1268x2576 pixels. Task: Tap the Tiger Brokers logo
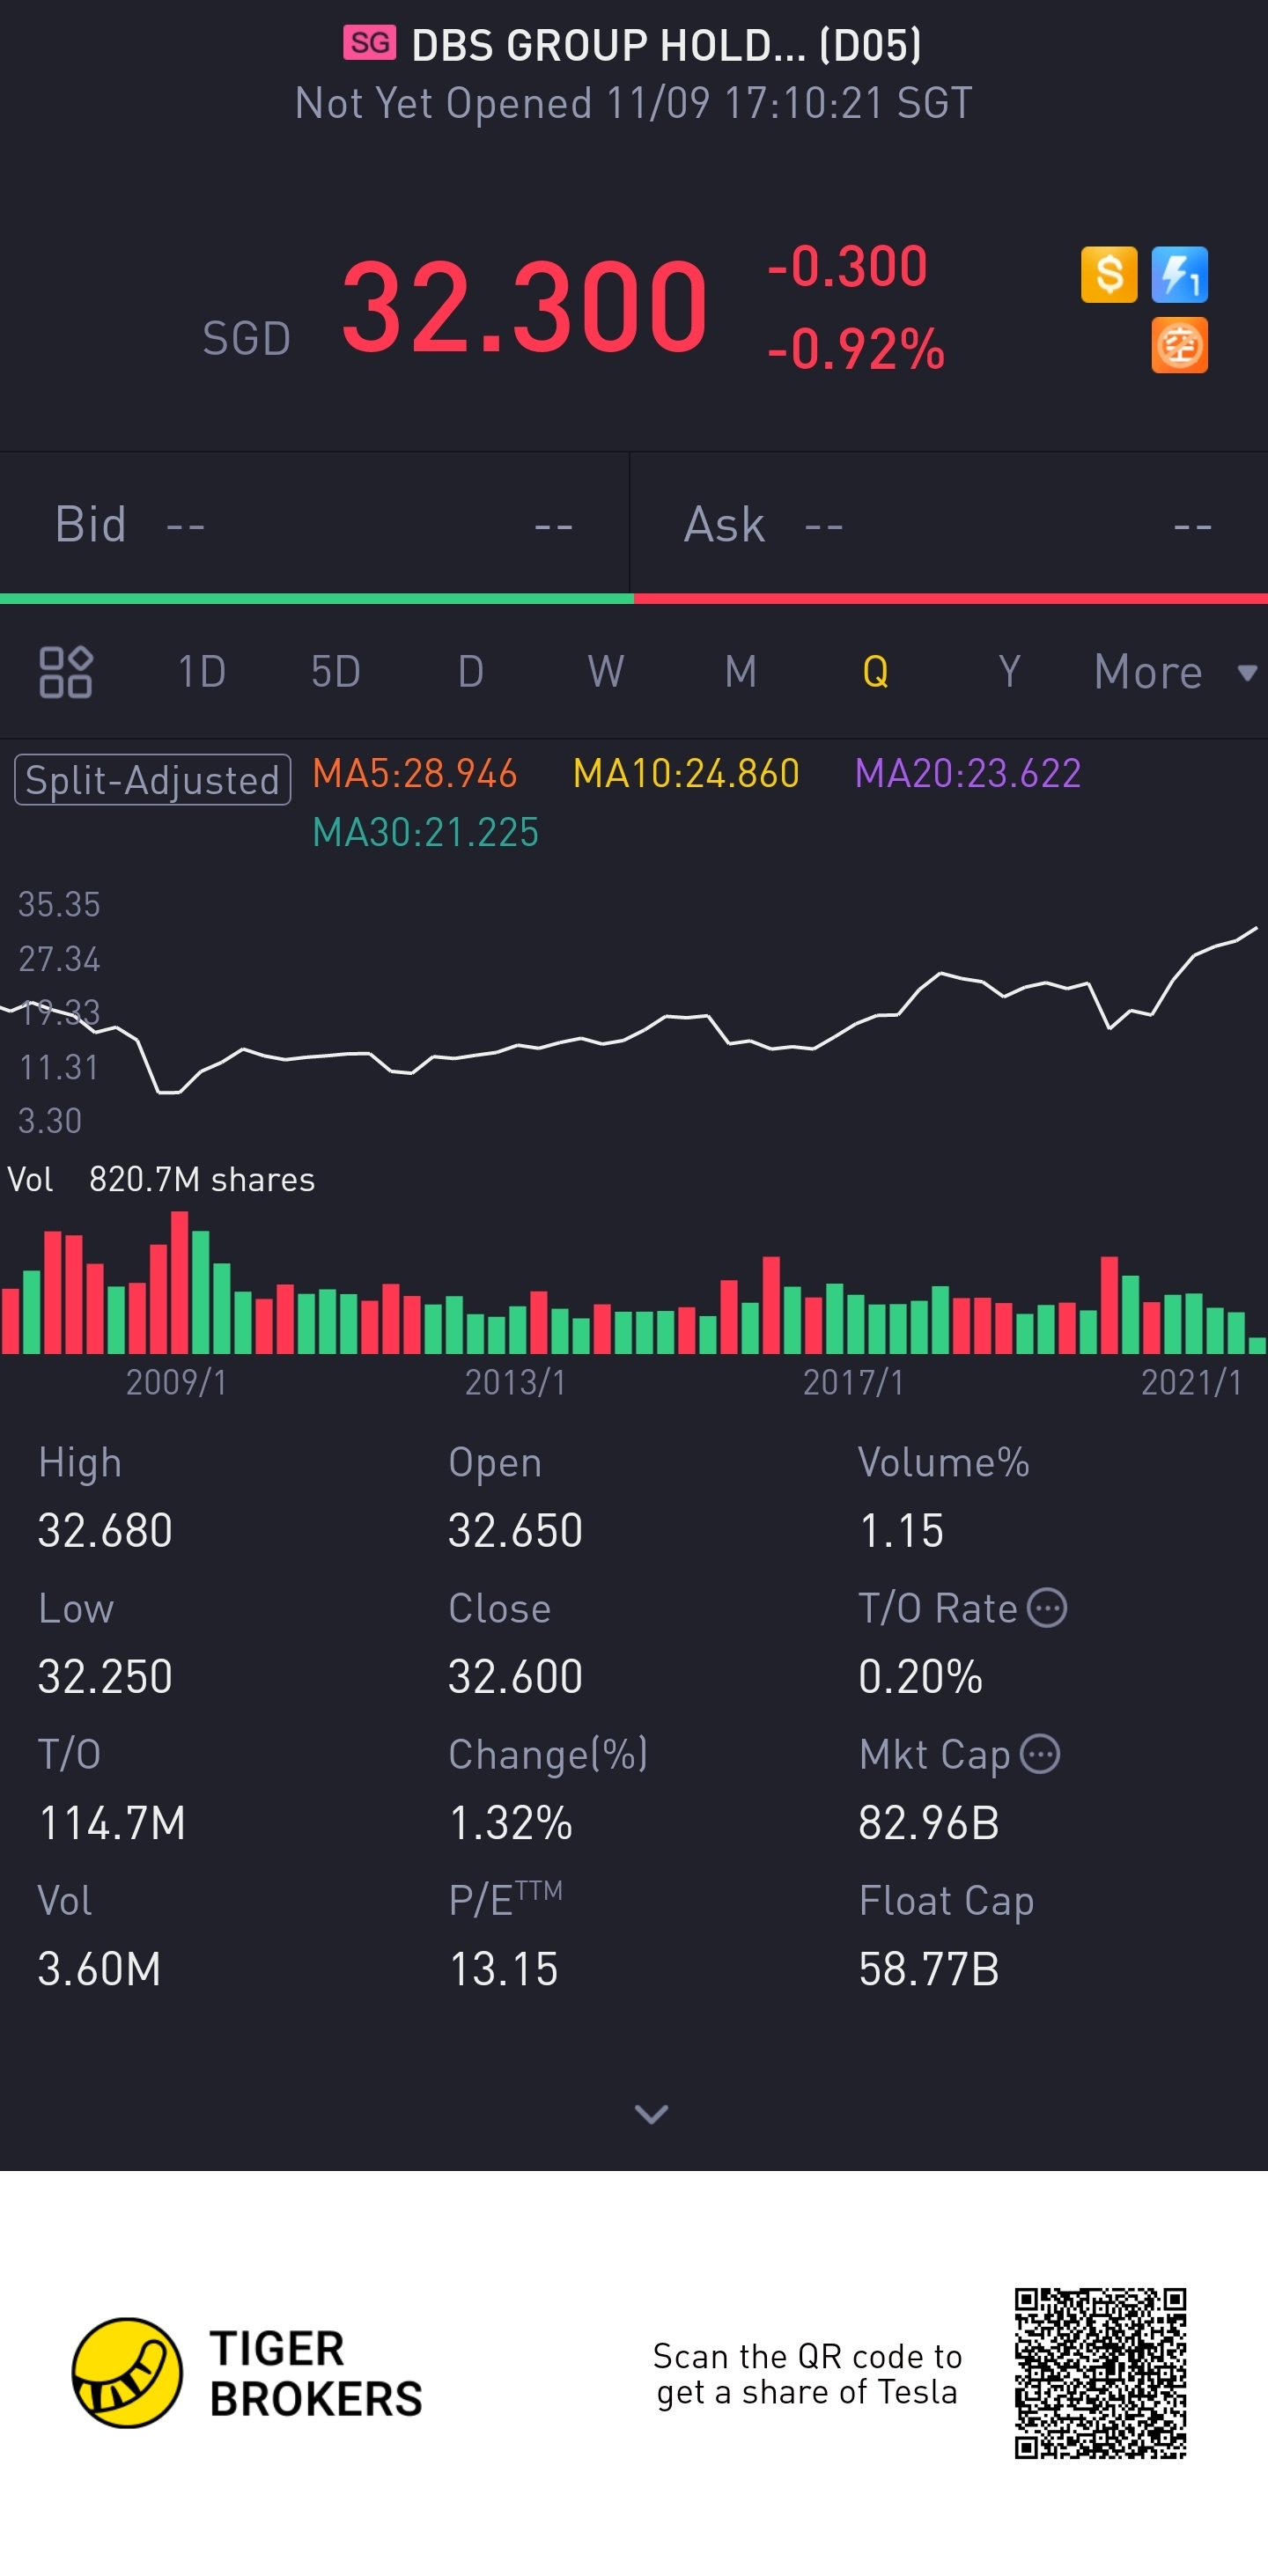click(247, 2373)
